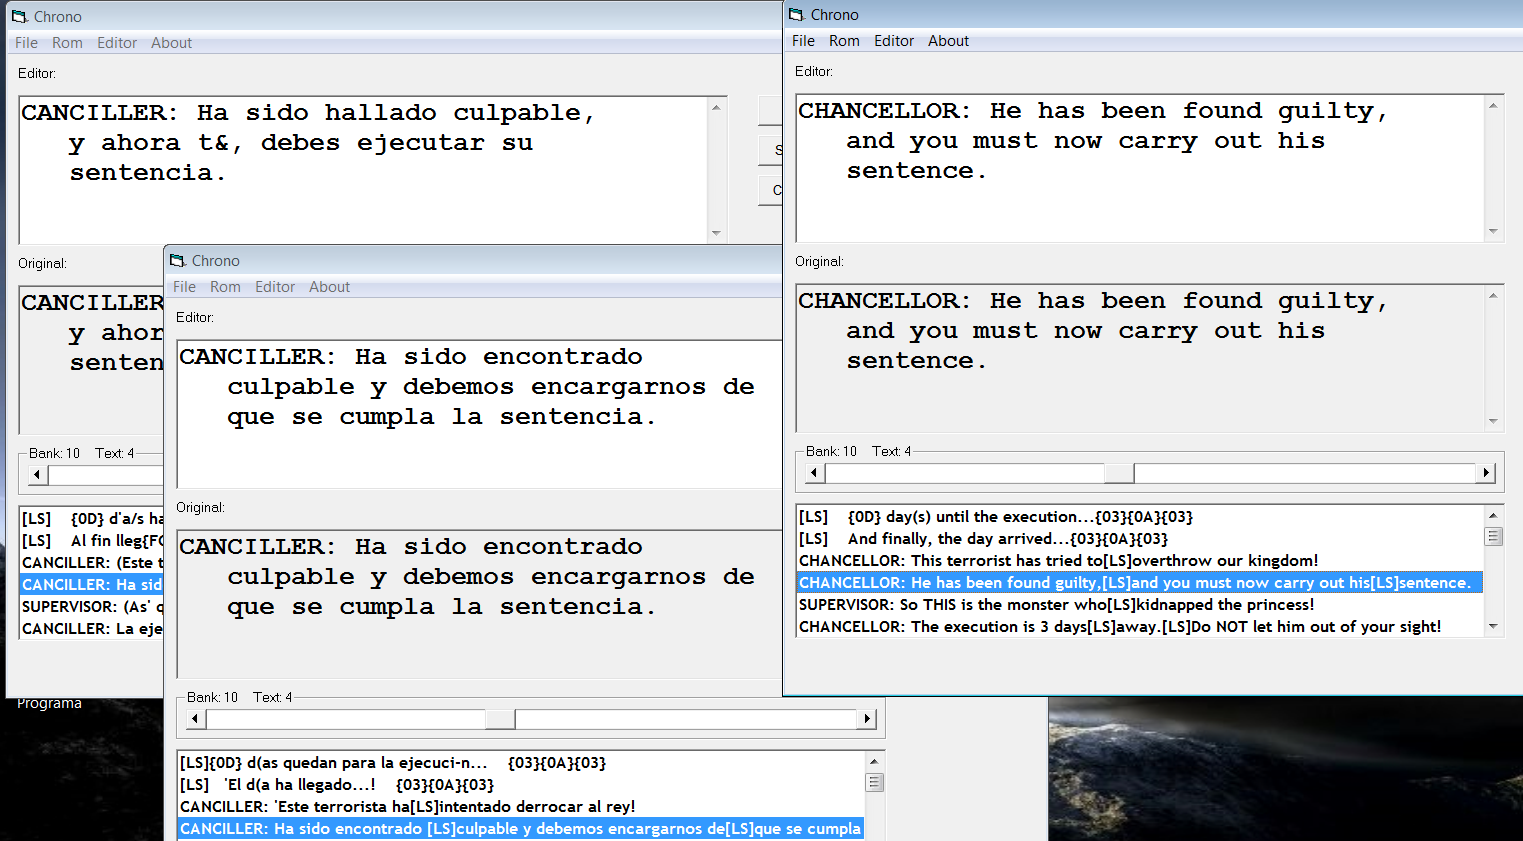Click down arrow of English Editor box scrollbar

(1493, 231)
